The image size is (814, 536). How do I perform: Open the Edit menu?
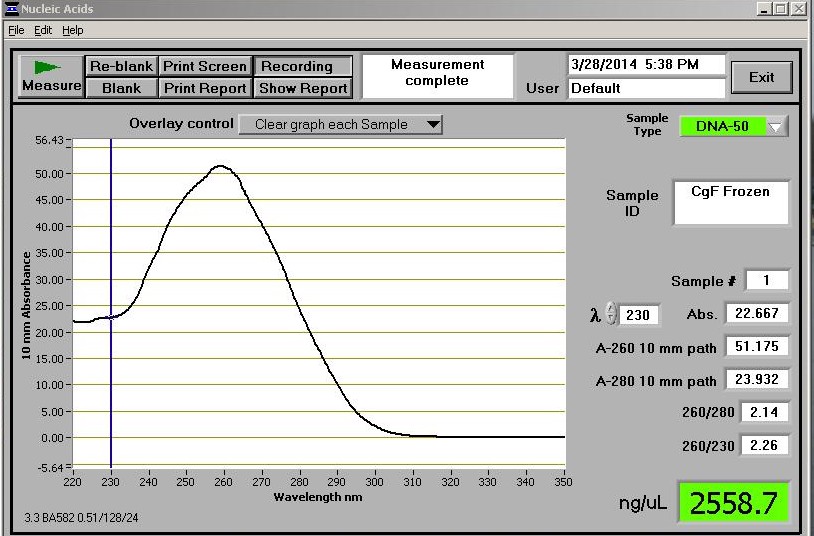coord(43,30)
